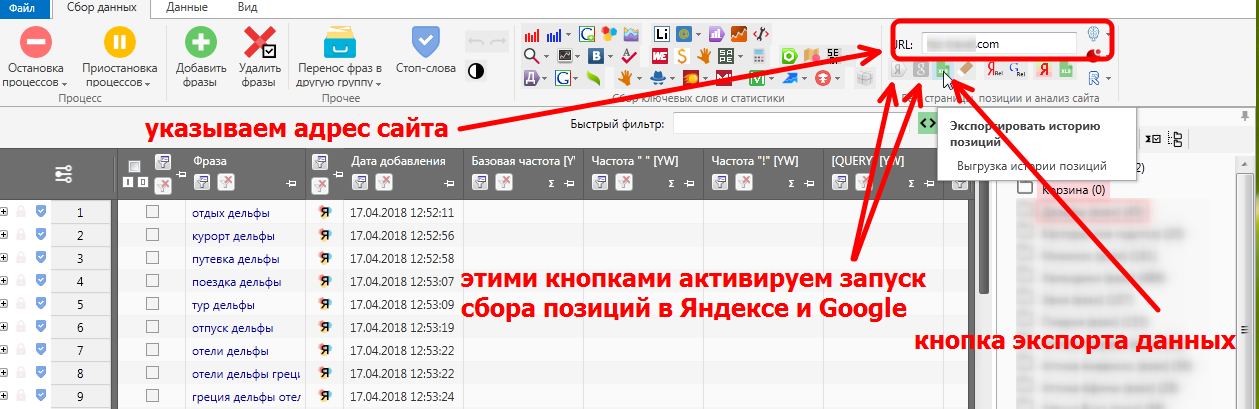Open the phrase link 'курорт дельфы'
The image size is (1259, 409).
tap(233, 236)
